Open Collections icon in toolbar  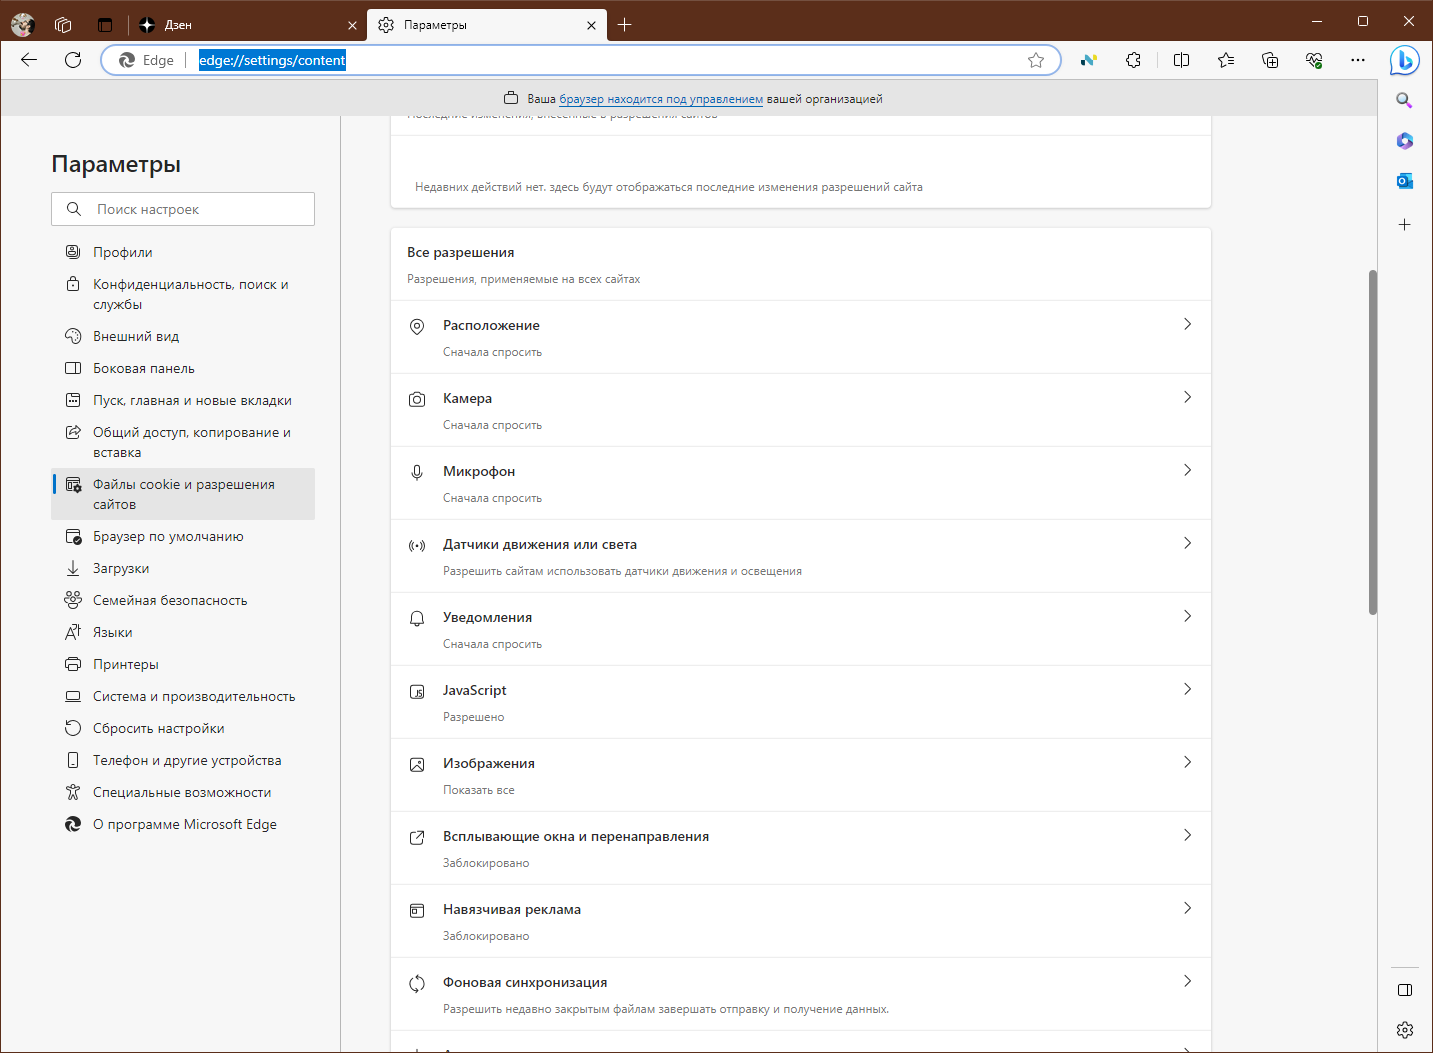(x=1270, y=60)
